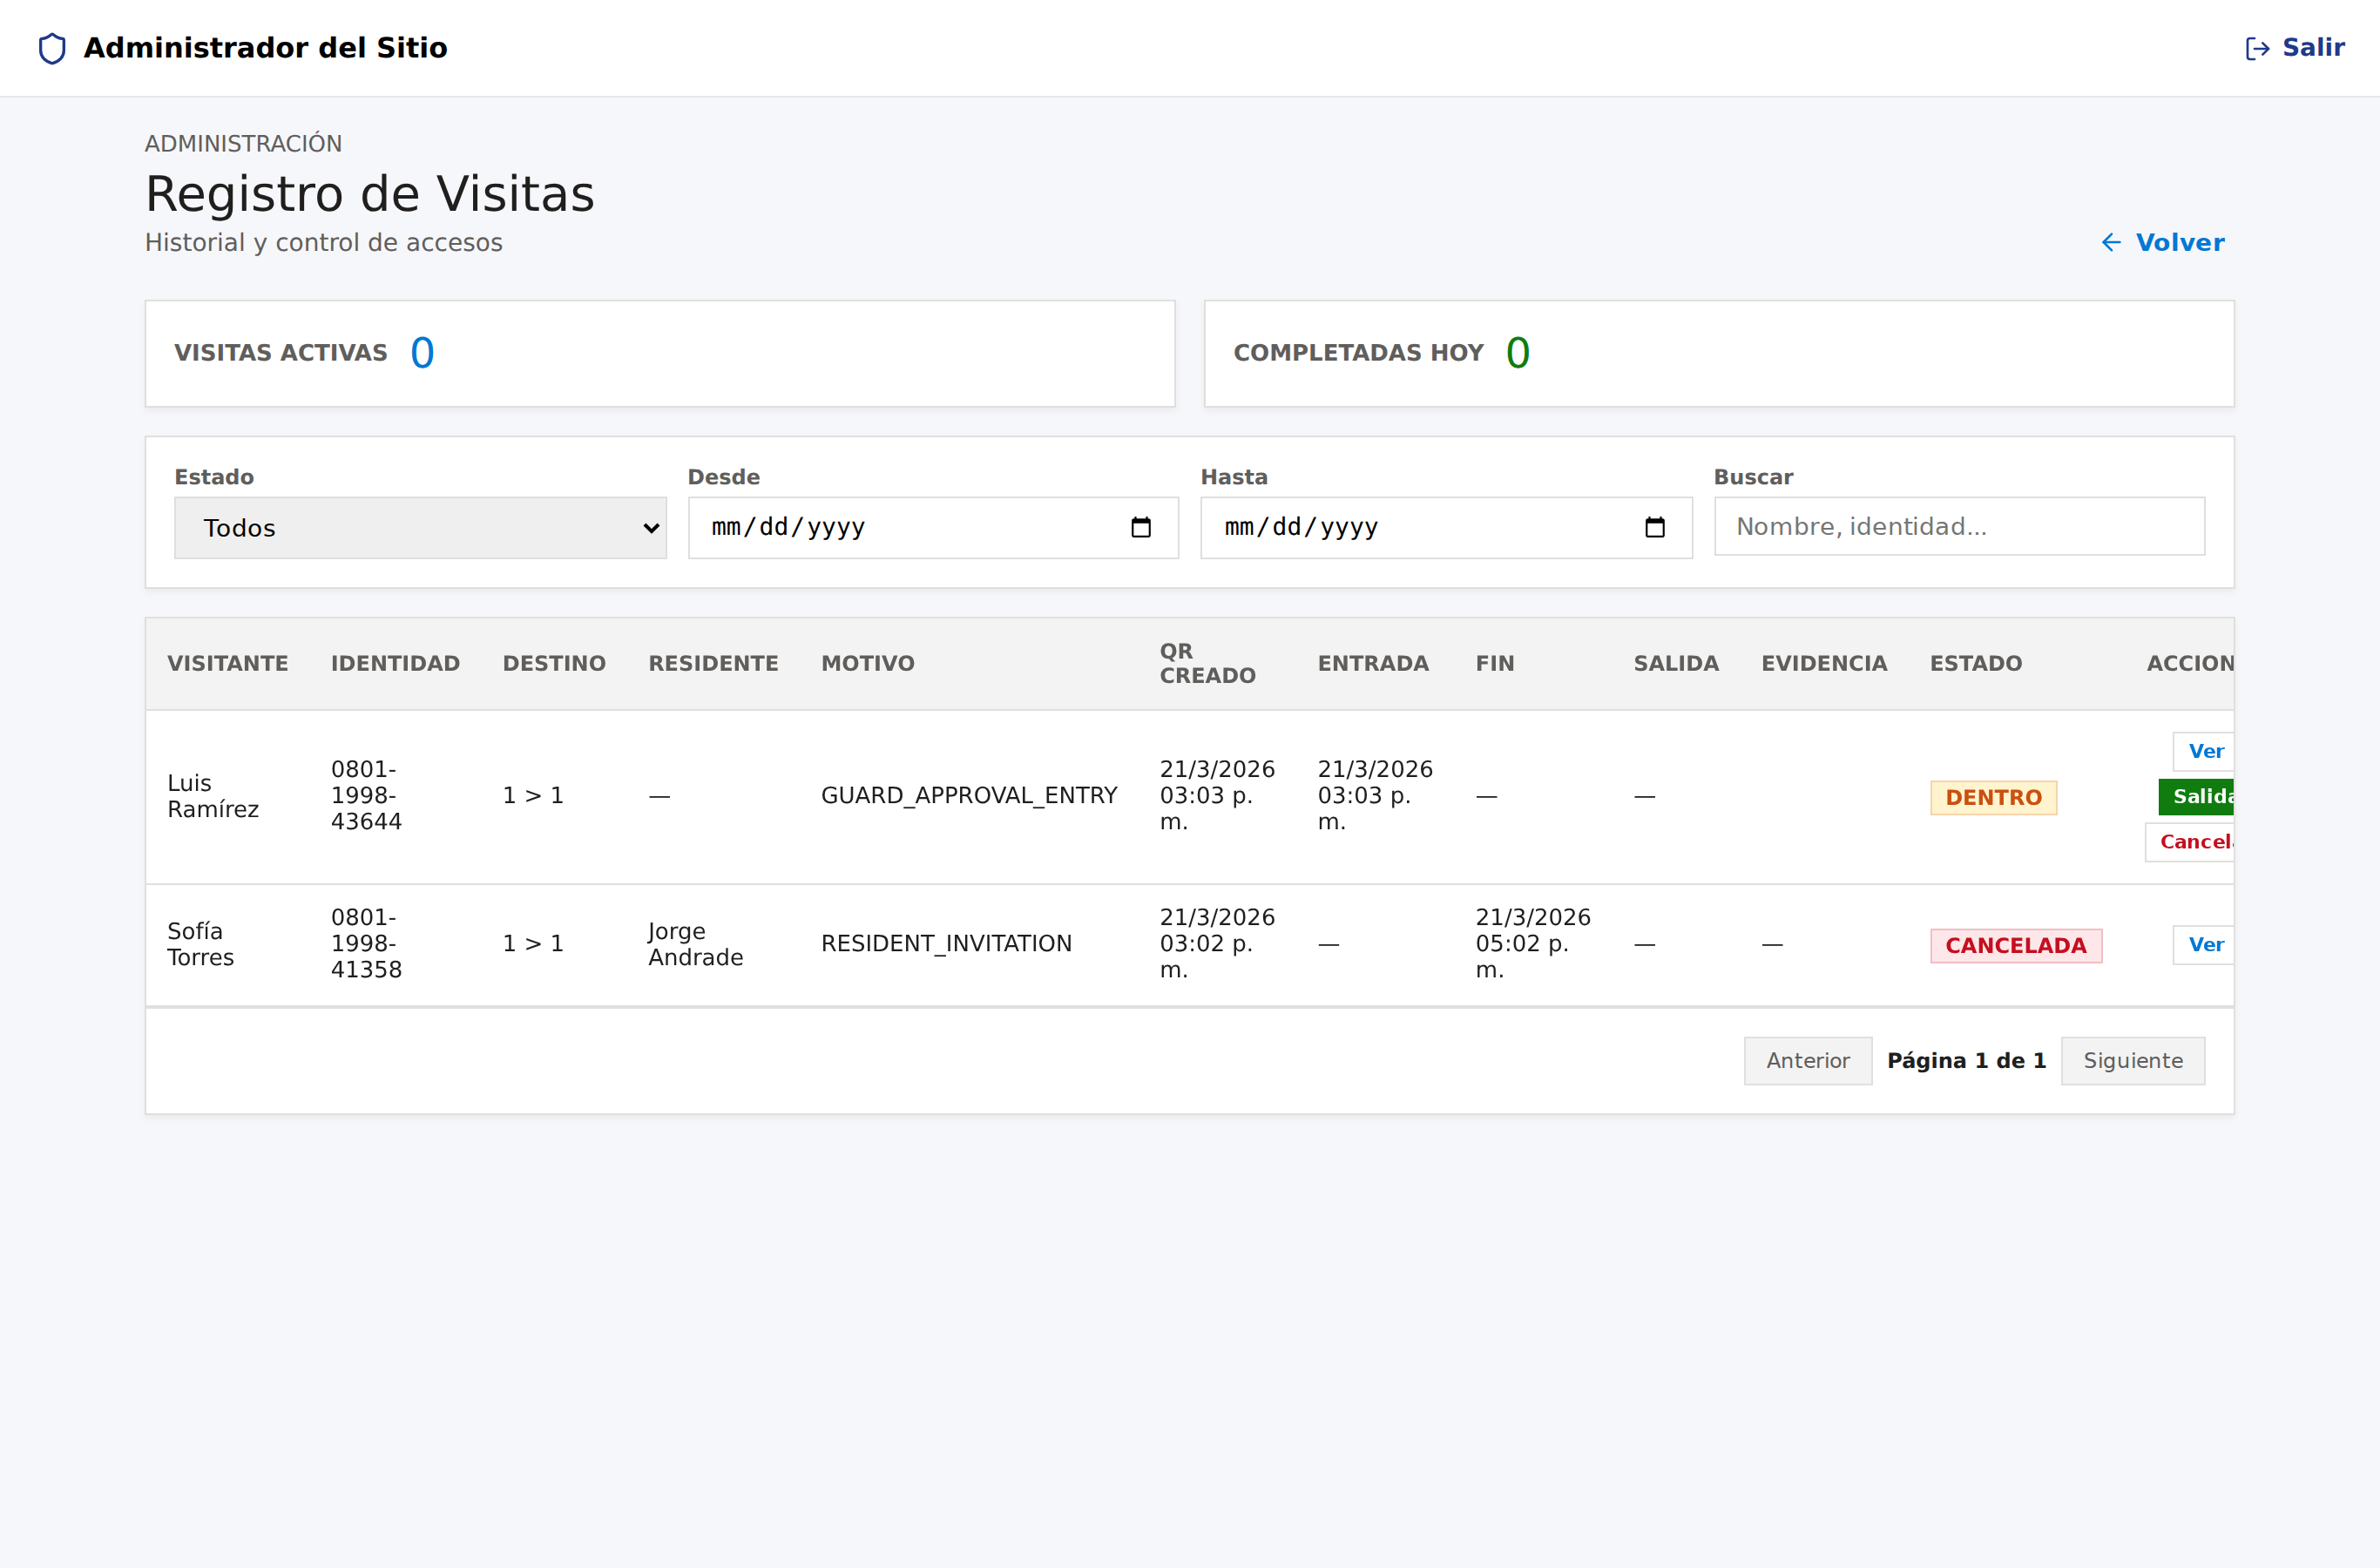Open the Estado dropdown

point(420,528)
